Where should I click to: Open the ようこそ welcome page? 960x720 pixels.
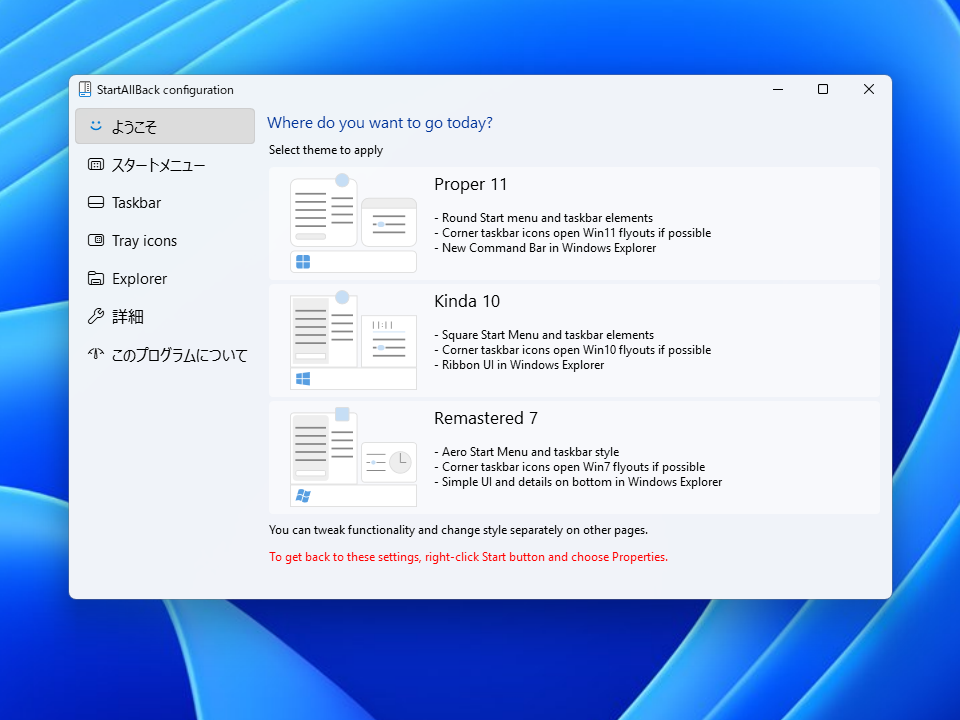165,126
